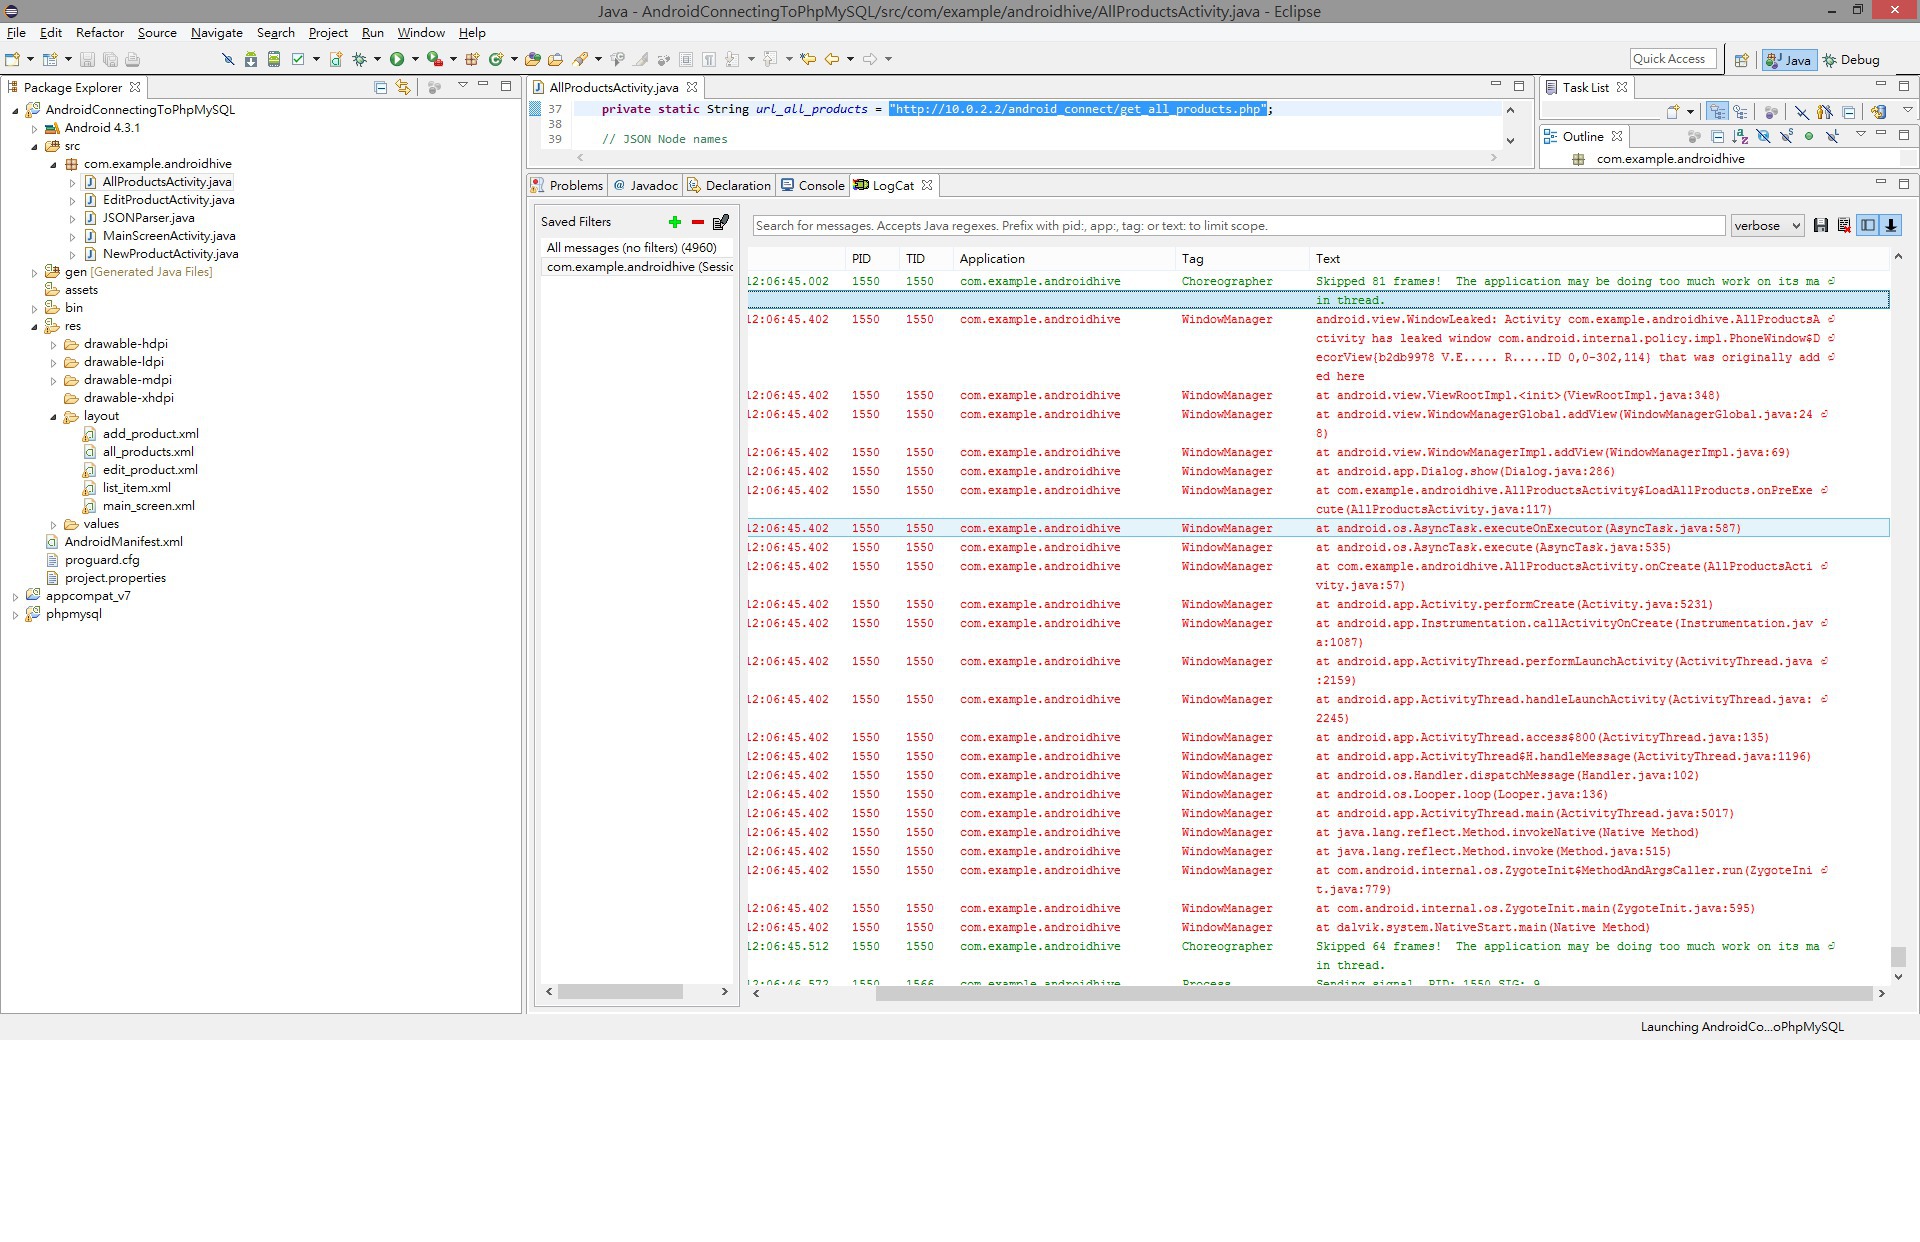1920x1242 pixels.
Task: Collapse the src folder
Action: 34,146
